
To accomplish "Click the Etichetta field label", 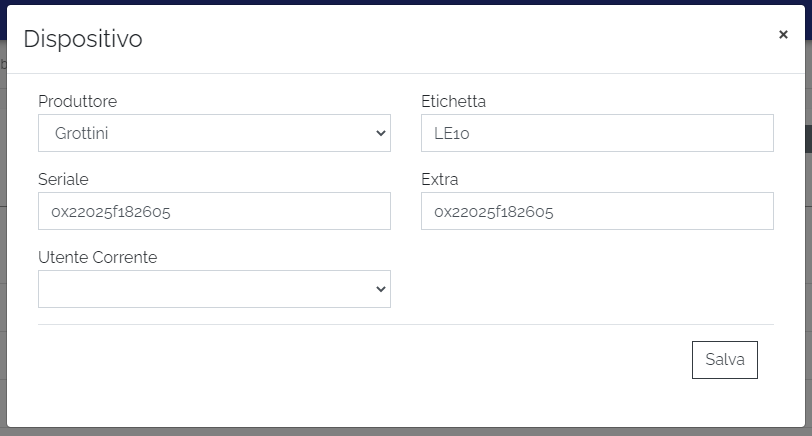I will point(453,101).
